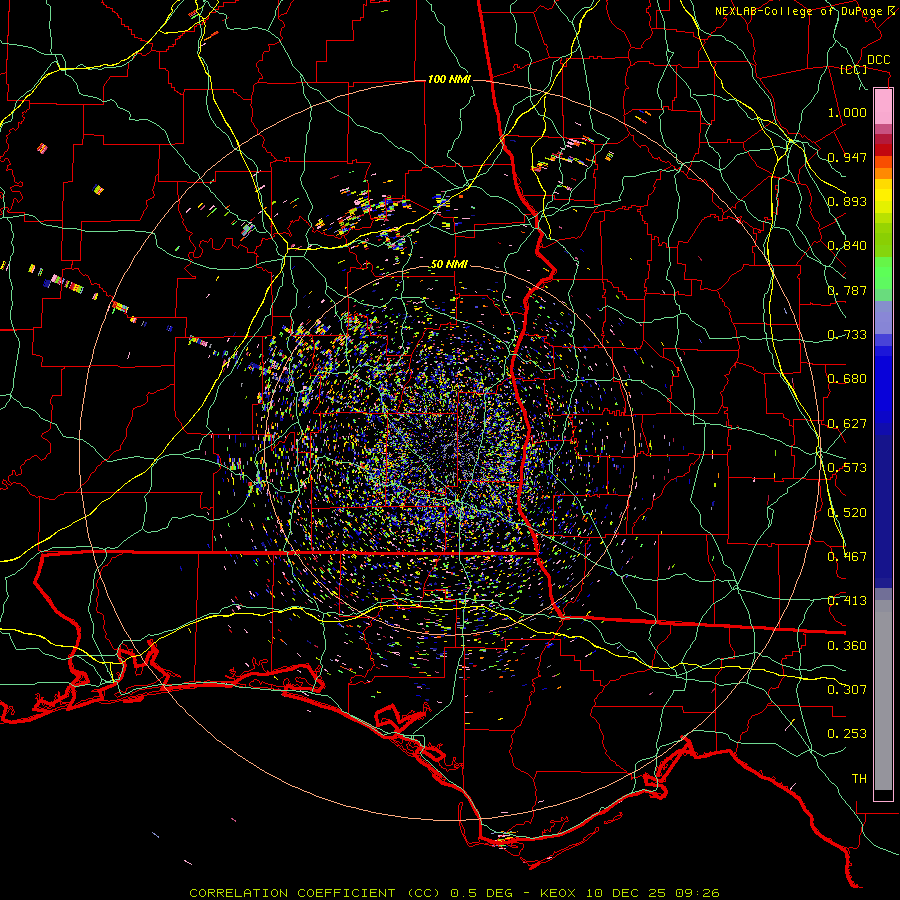Screen dimensions: 900x900
Task: Click the 0.733 value on the color scale
Action: click(x=847, y=335)
